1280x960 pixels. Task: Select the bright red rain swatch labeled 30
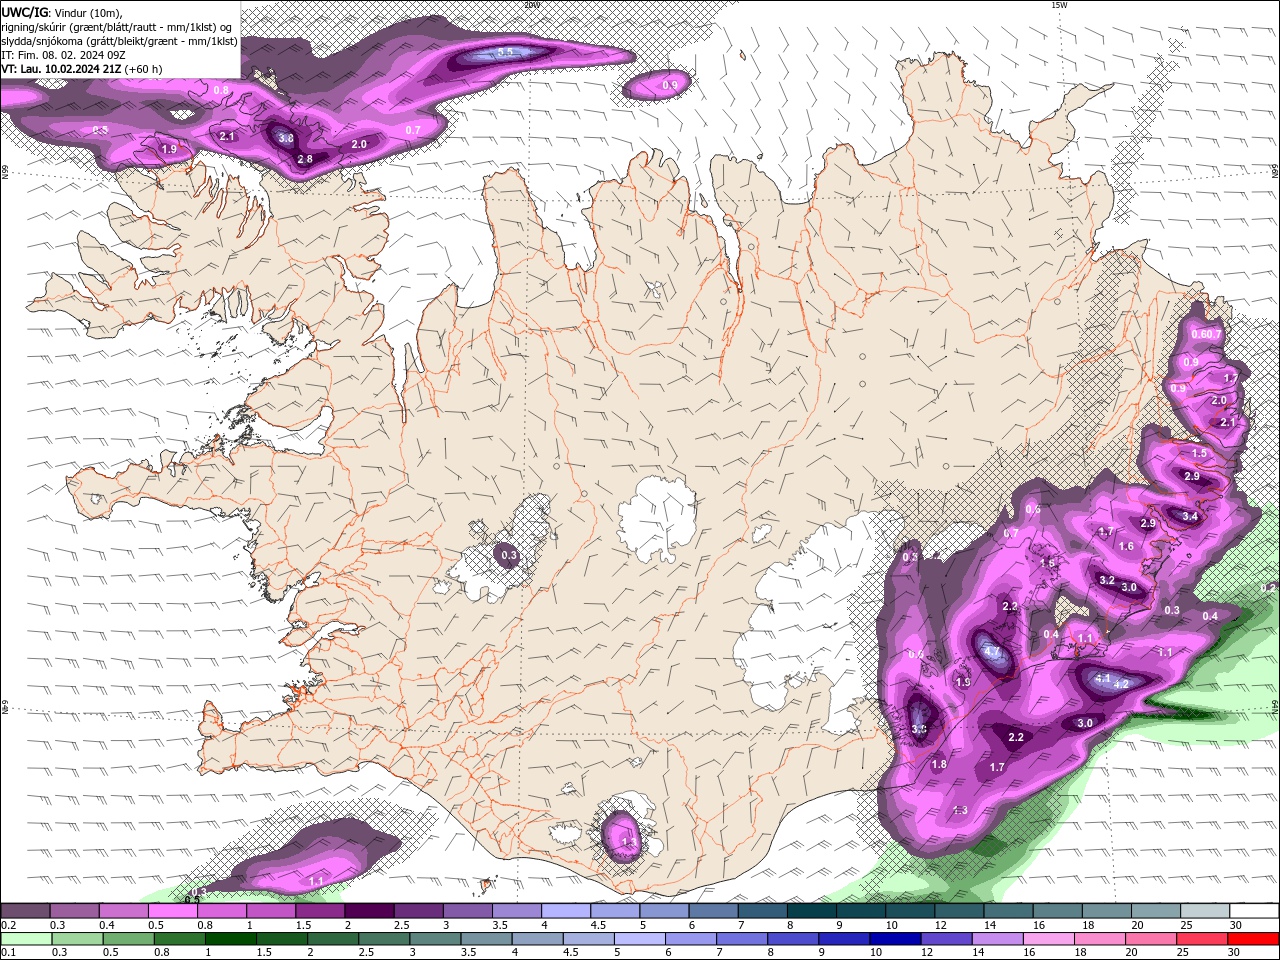(1254, 939)
